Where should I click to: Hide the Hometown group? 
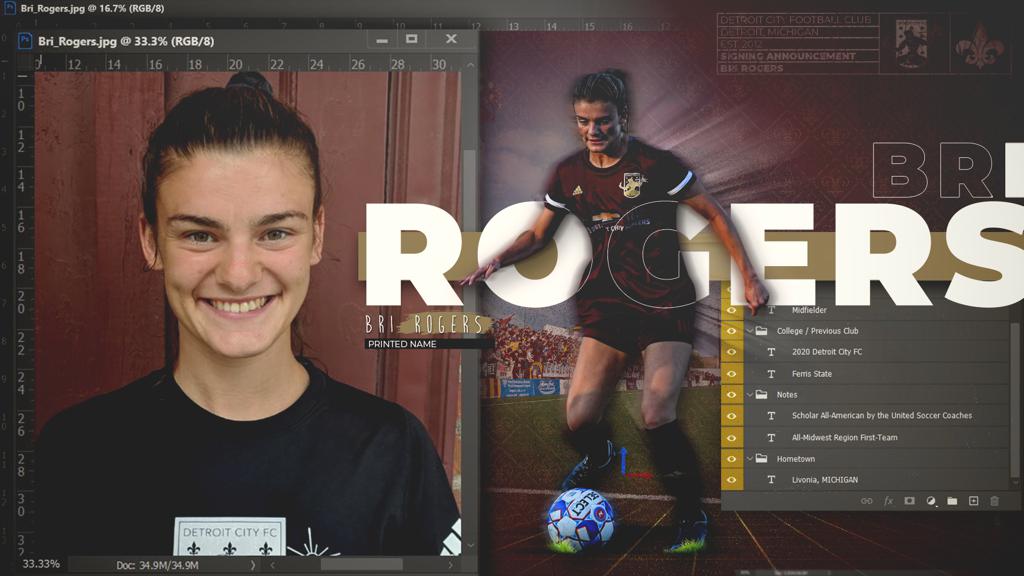[731, 458]
